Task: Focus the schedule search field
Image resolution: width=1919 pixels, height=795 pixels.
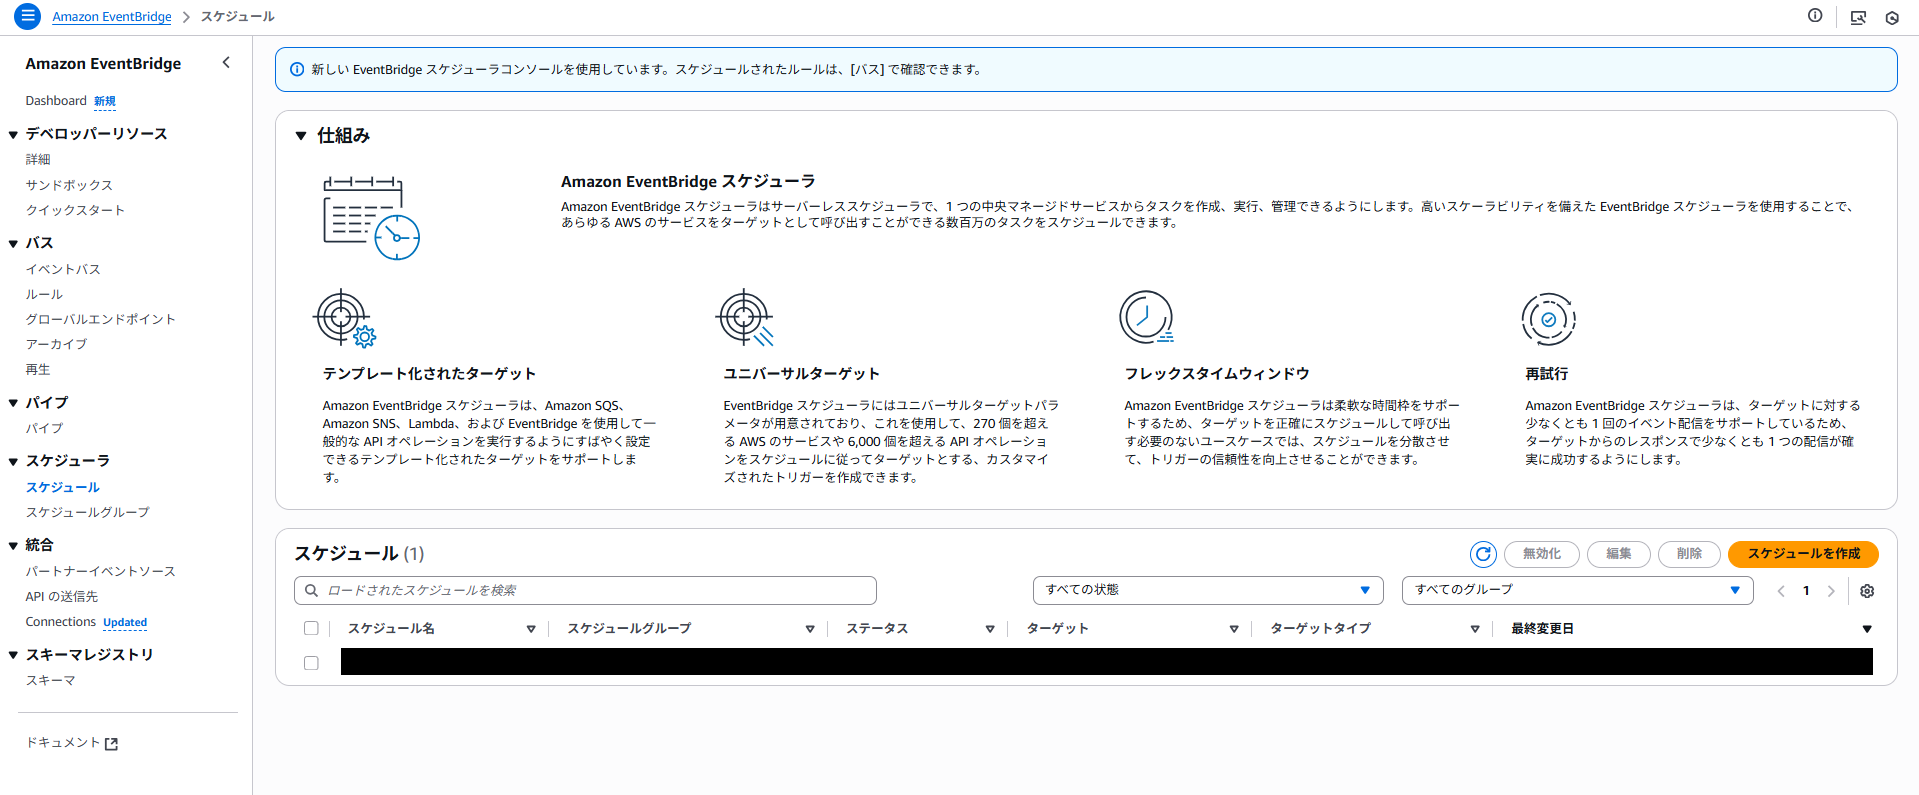Action: (585, 591)
